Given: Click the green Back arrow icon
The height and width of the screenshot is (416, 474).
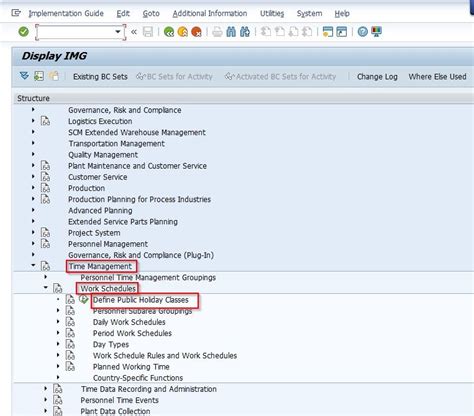Looking at the screenshot, I should click(169, 32).
